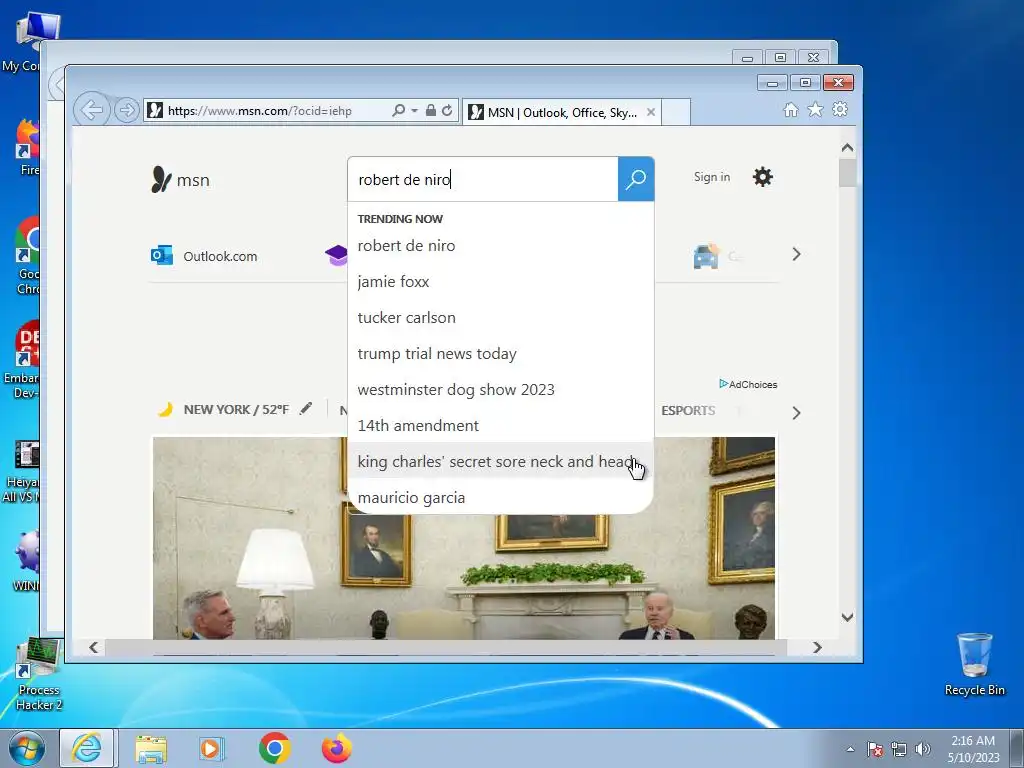Open MSN settings gear icon
This screenshot has height=768, width=1024.
[762, 177]
